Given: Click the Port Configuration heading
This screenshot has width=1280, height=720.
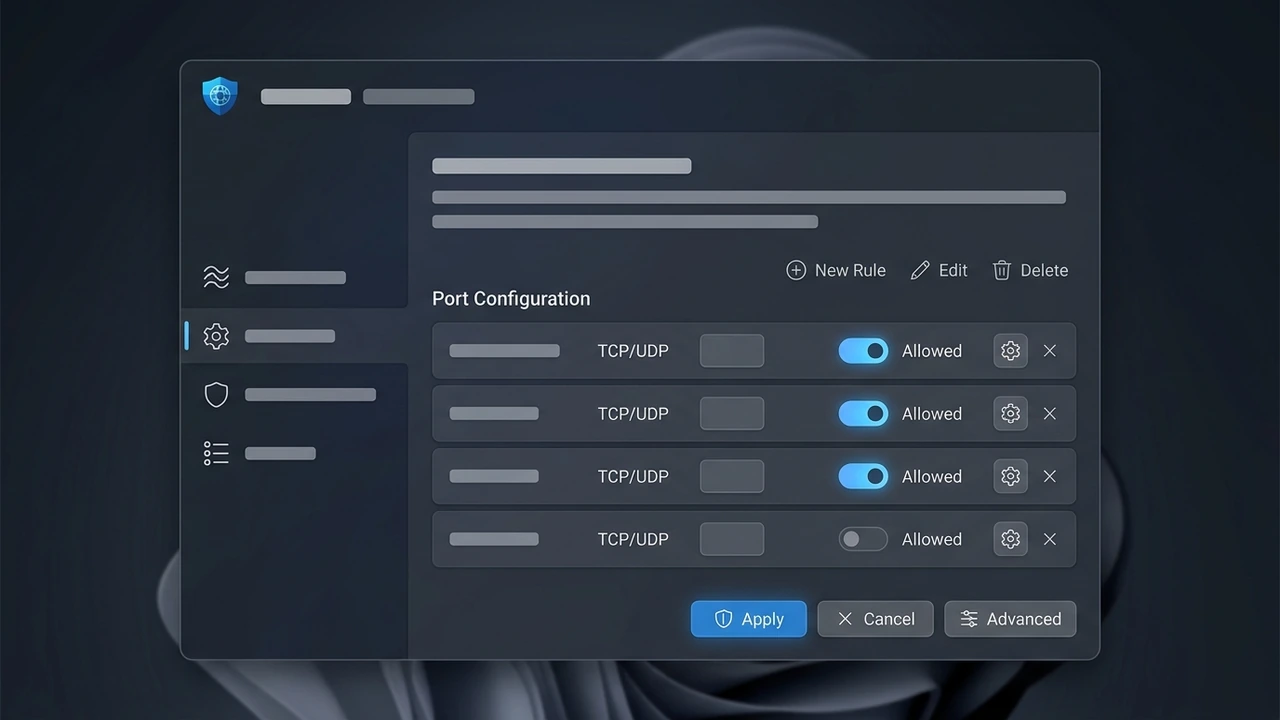Looking at the screenshot, I should coord(511,299).
